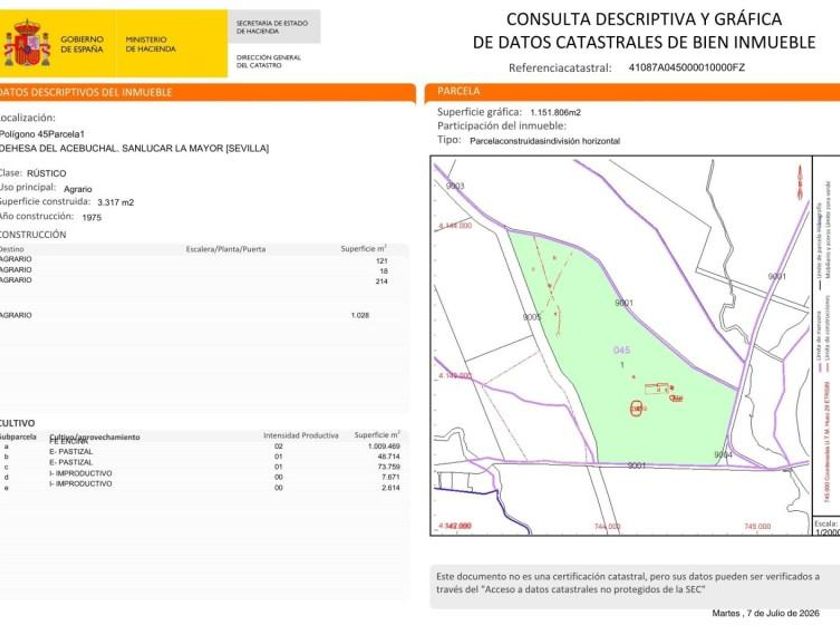Click the '9004' label on the map
Image resolution: width=840 pixels, height=630 pixels.
pyautogui.click(x=723, y=455)
